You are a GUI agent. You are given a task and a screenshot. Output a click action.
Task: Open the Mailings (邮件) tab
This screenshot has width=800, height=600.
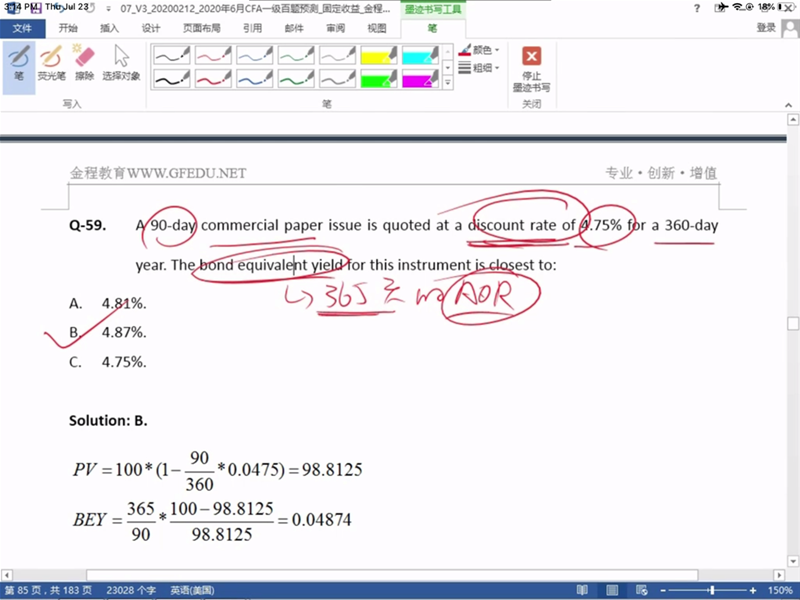tap(294, 28)
